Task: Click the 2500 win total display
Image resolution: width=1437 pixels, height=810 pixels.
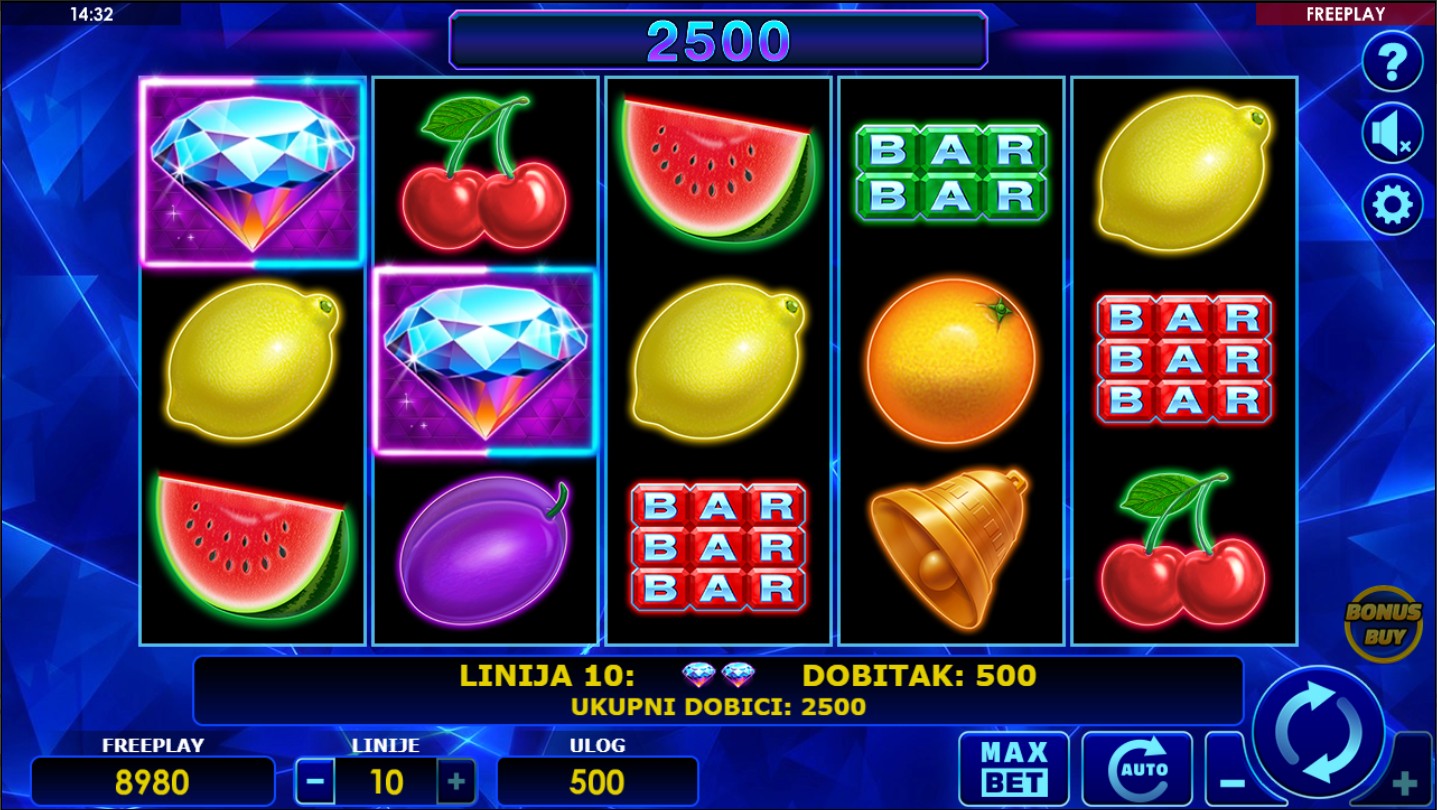Action: (718, 40)
